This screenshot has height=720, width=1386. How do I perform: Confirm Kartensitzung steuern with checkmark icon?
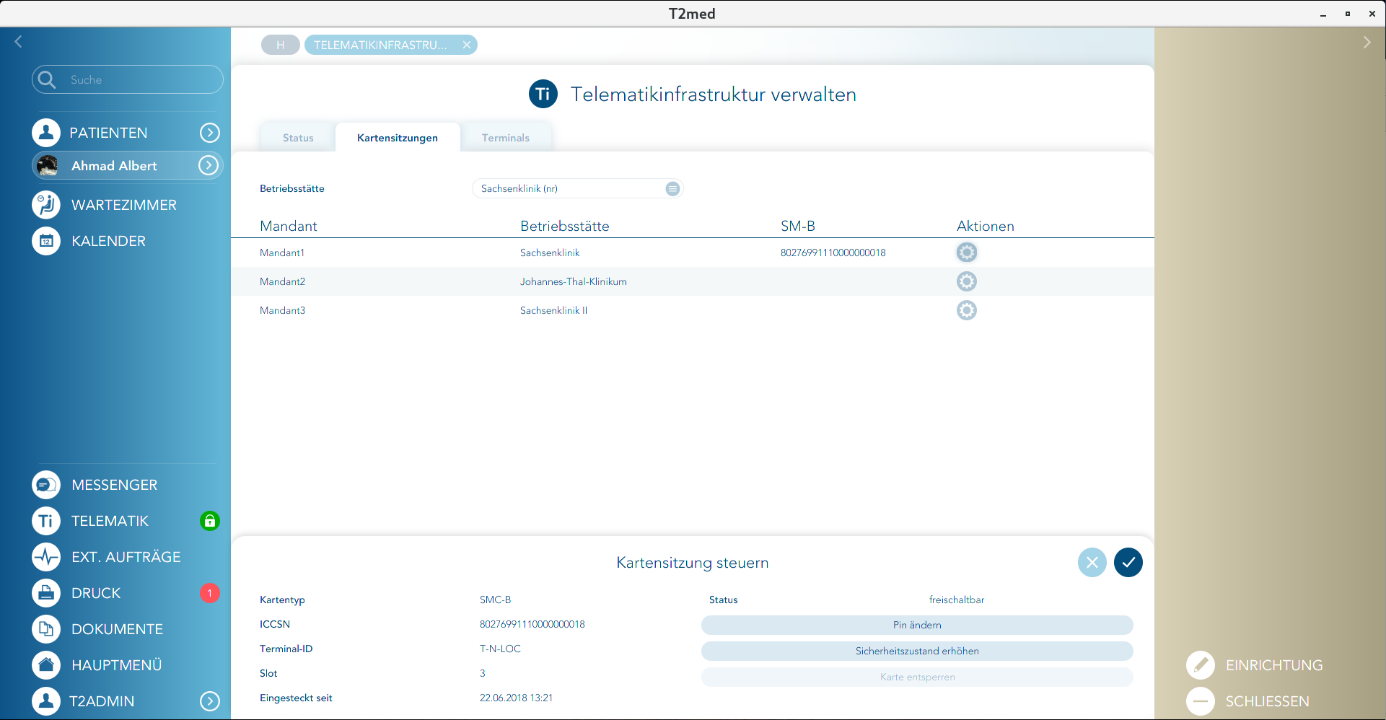coord(1128,563)
